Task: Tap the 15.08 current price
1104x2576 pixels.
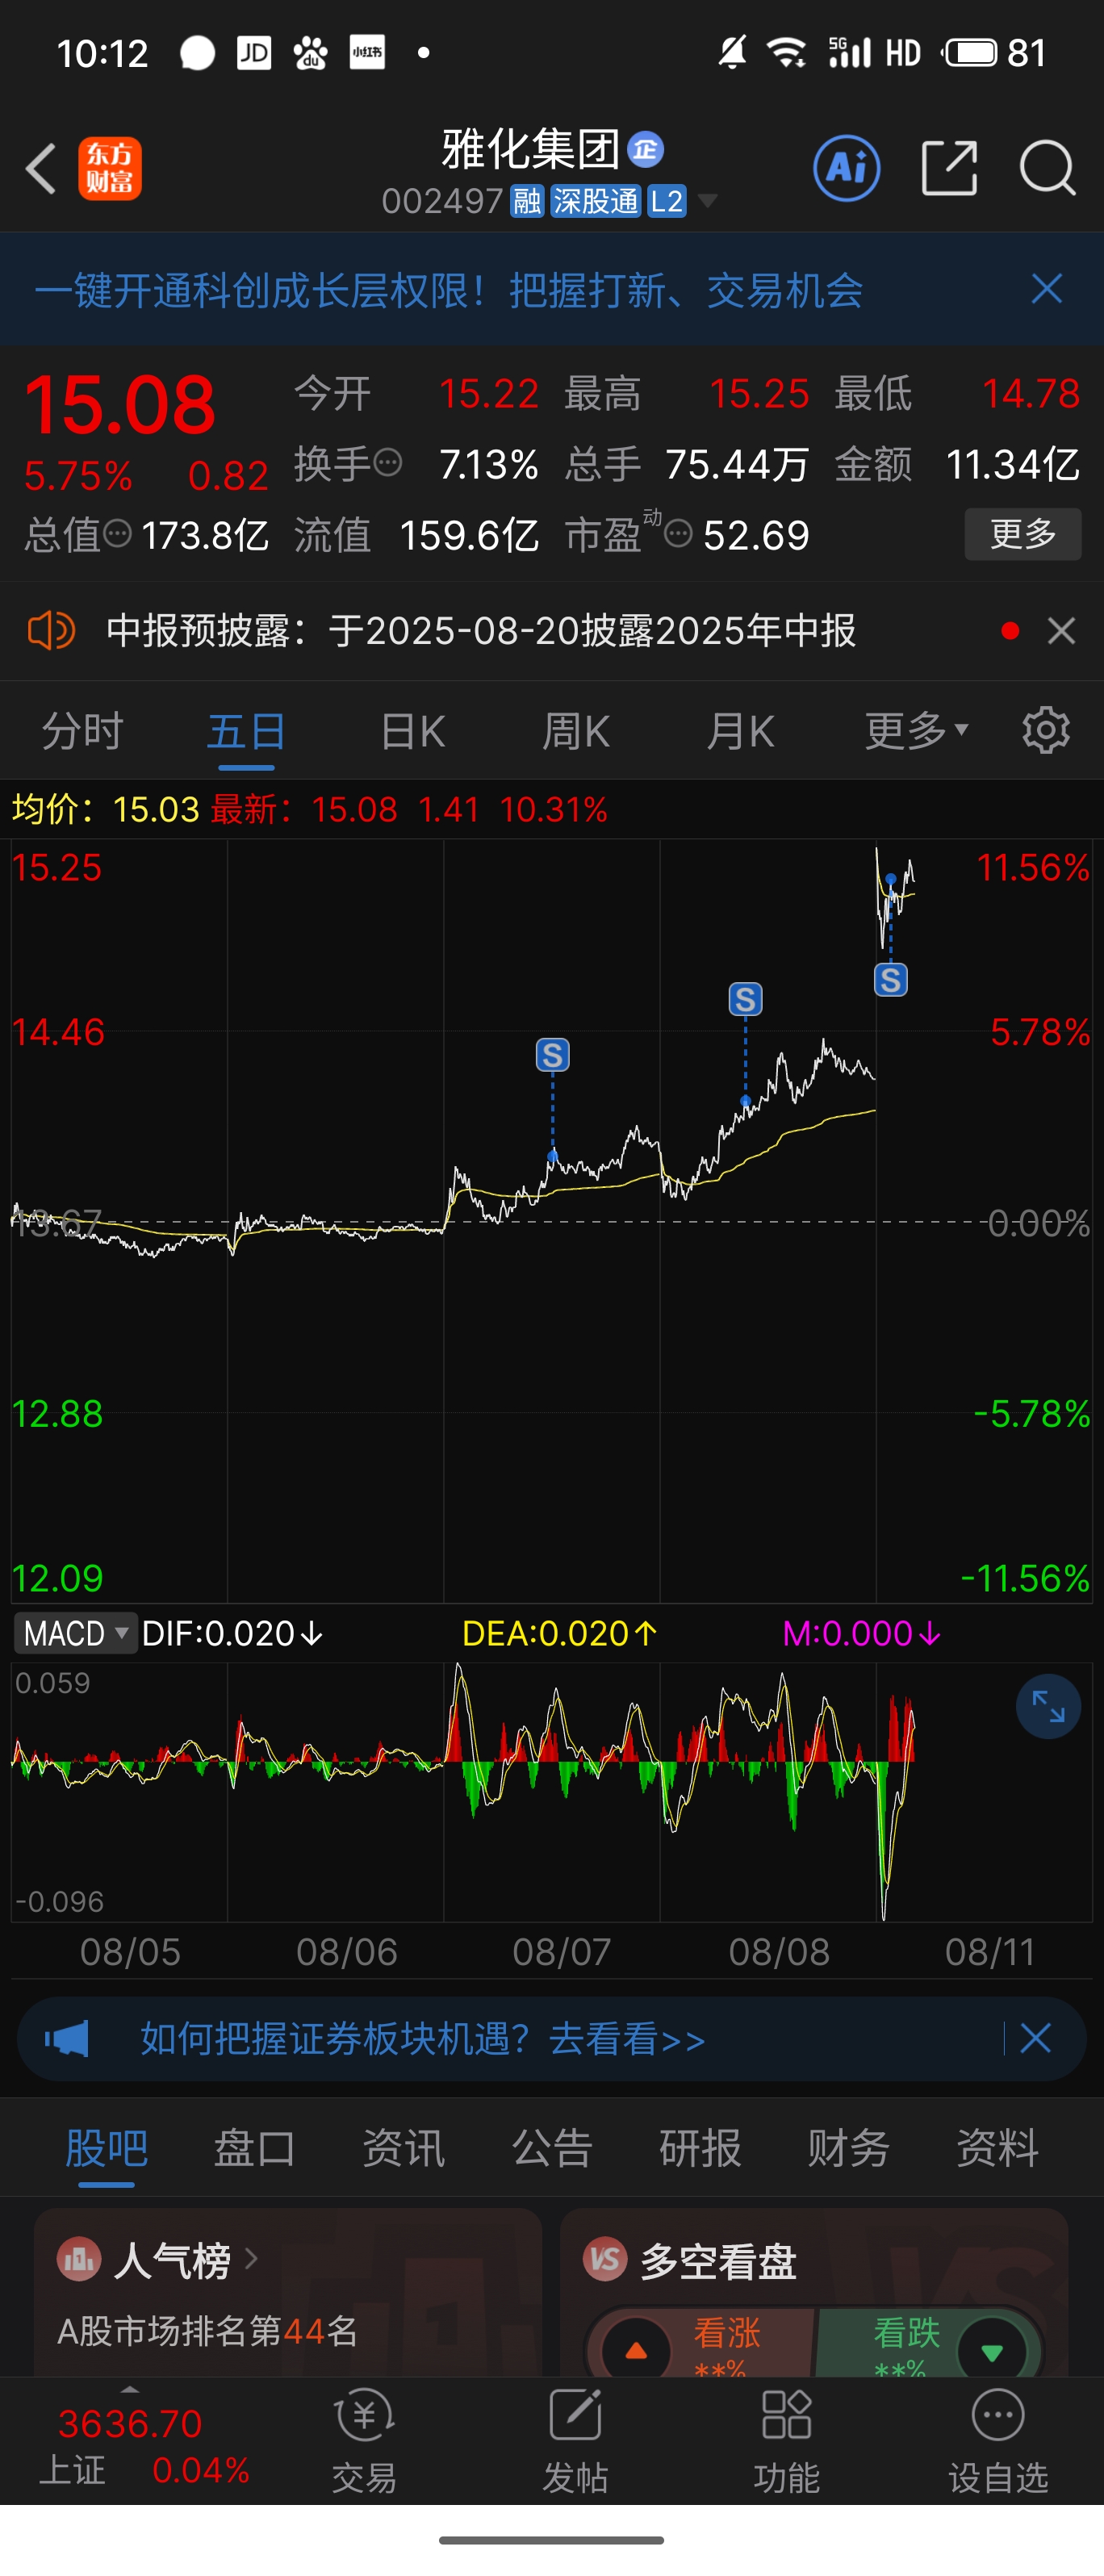Action: 120,405
